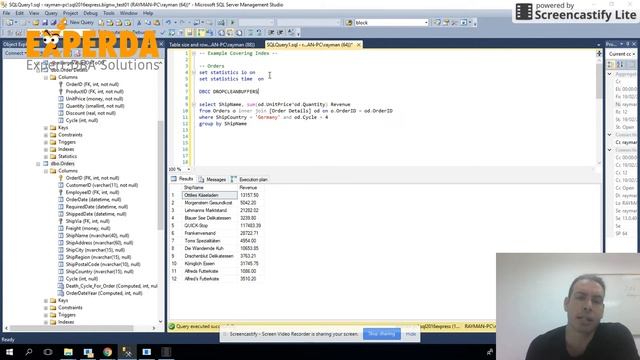Open the Query menu
Viewport: 640px width, 360px height.
(51, 13)
